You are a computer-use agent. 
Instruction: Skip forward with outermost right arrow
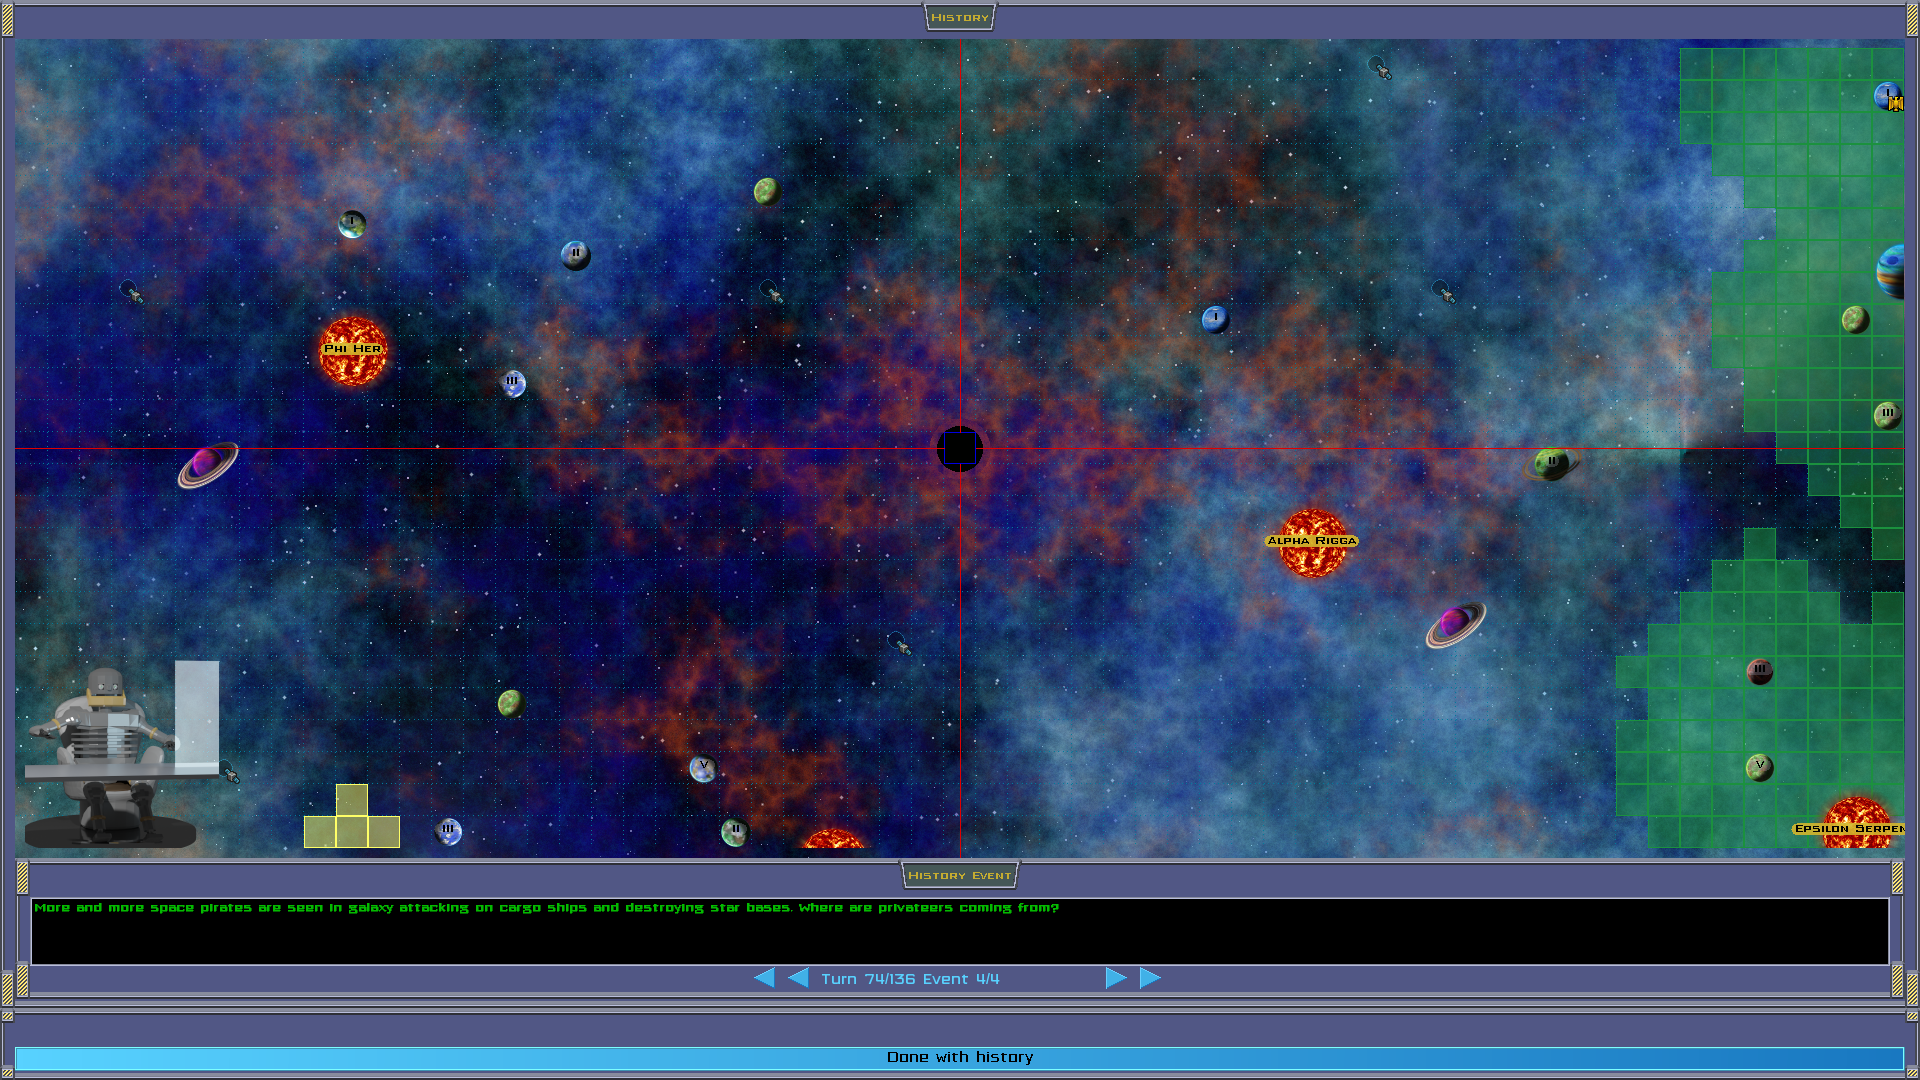pos(1150,978)
